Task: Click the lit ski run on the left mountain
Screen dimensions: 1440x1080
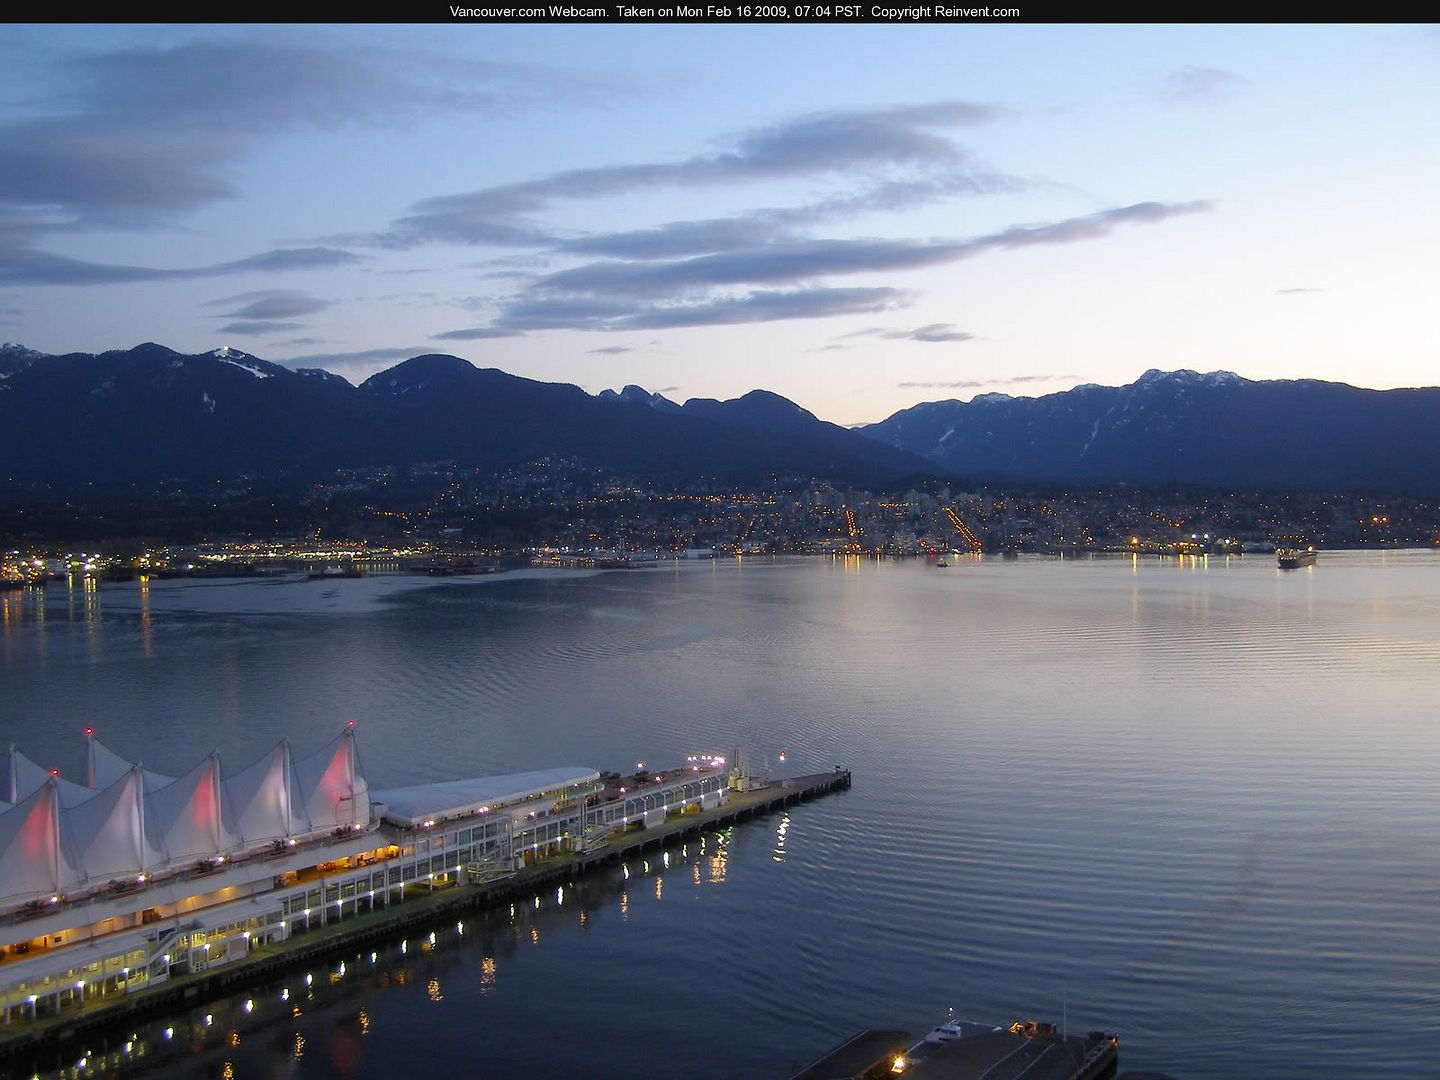Action: (240, 360)
